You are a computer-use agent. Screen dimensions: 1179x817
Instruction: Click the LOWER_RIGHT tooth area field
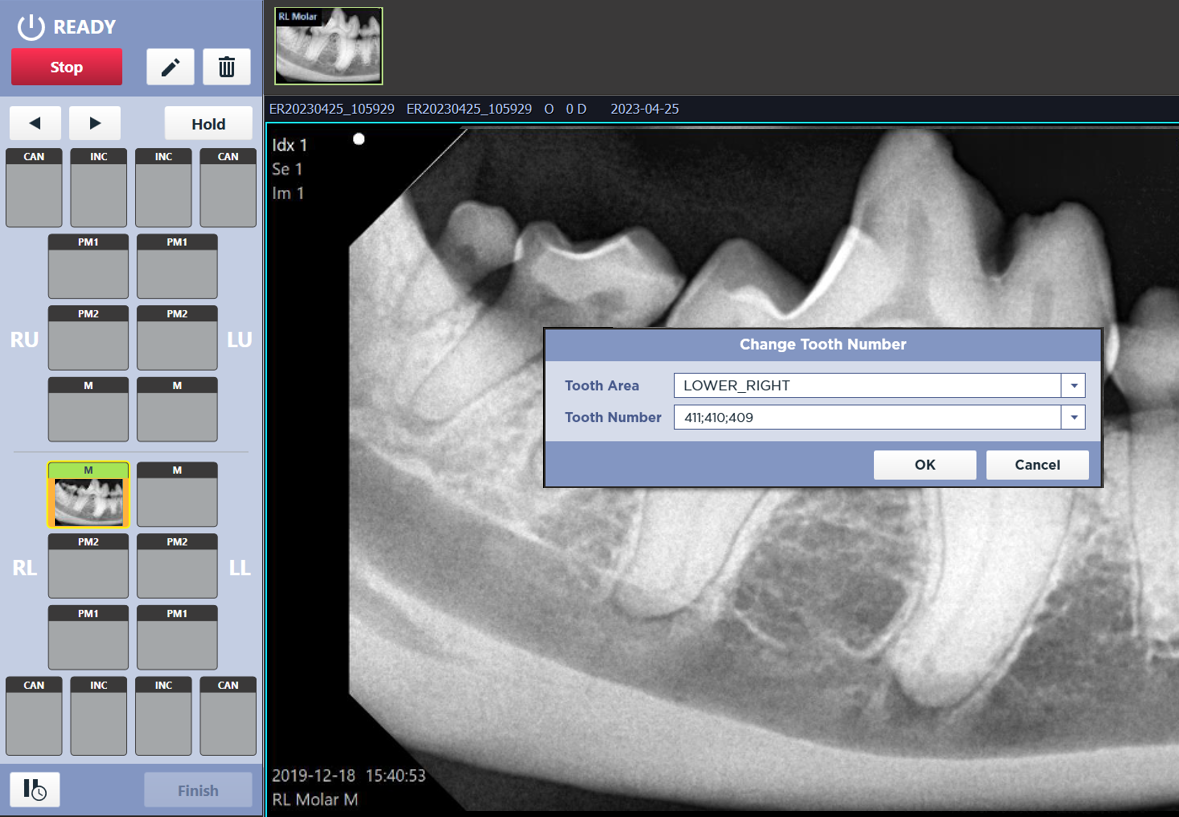[x=866, y=386]
